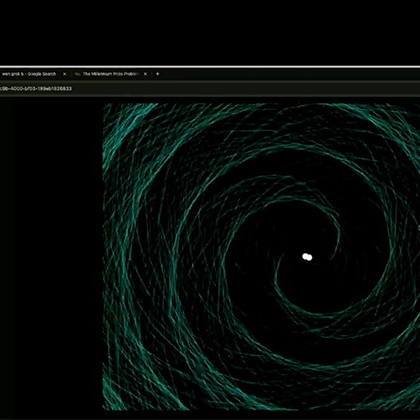Close the 'wen grok 5 - Google Search' tab

click(65, 74)
